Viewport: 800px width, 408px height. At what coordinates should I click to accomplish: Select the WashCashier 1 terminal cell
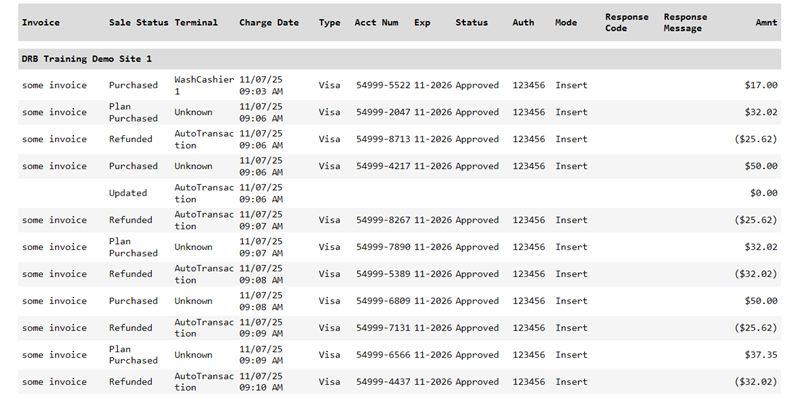[x=203, y=85]
